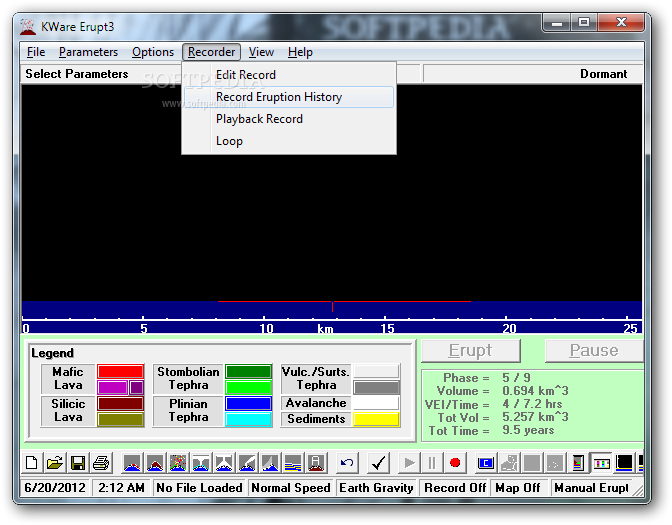Click the checkmark accept icon
Viewport: 672px width, 525px height.
tap(378, 463)
